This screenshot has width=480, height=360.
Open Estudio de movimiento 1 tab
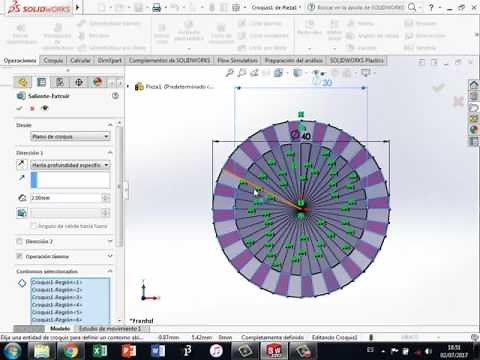click(110, 329)
